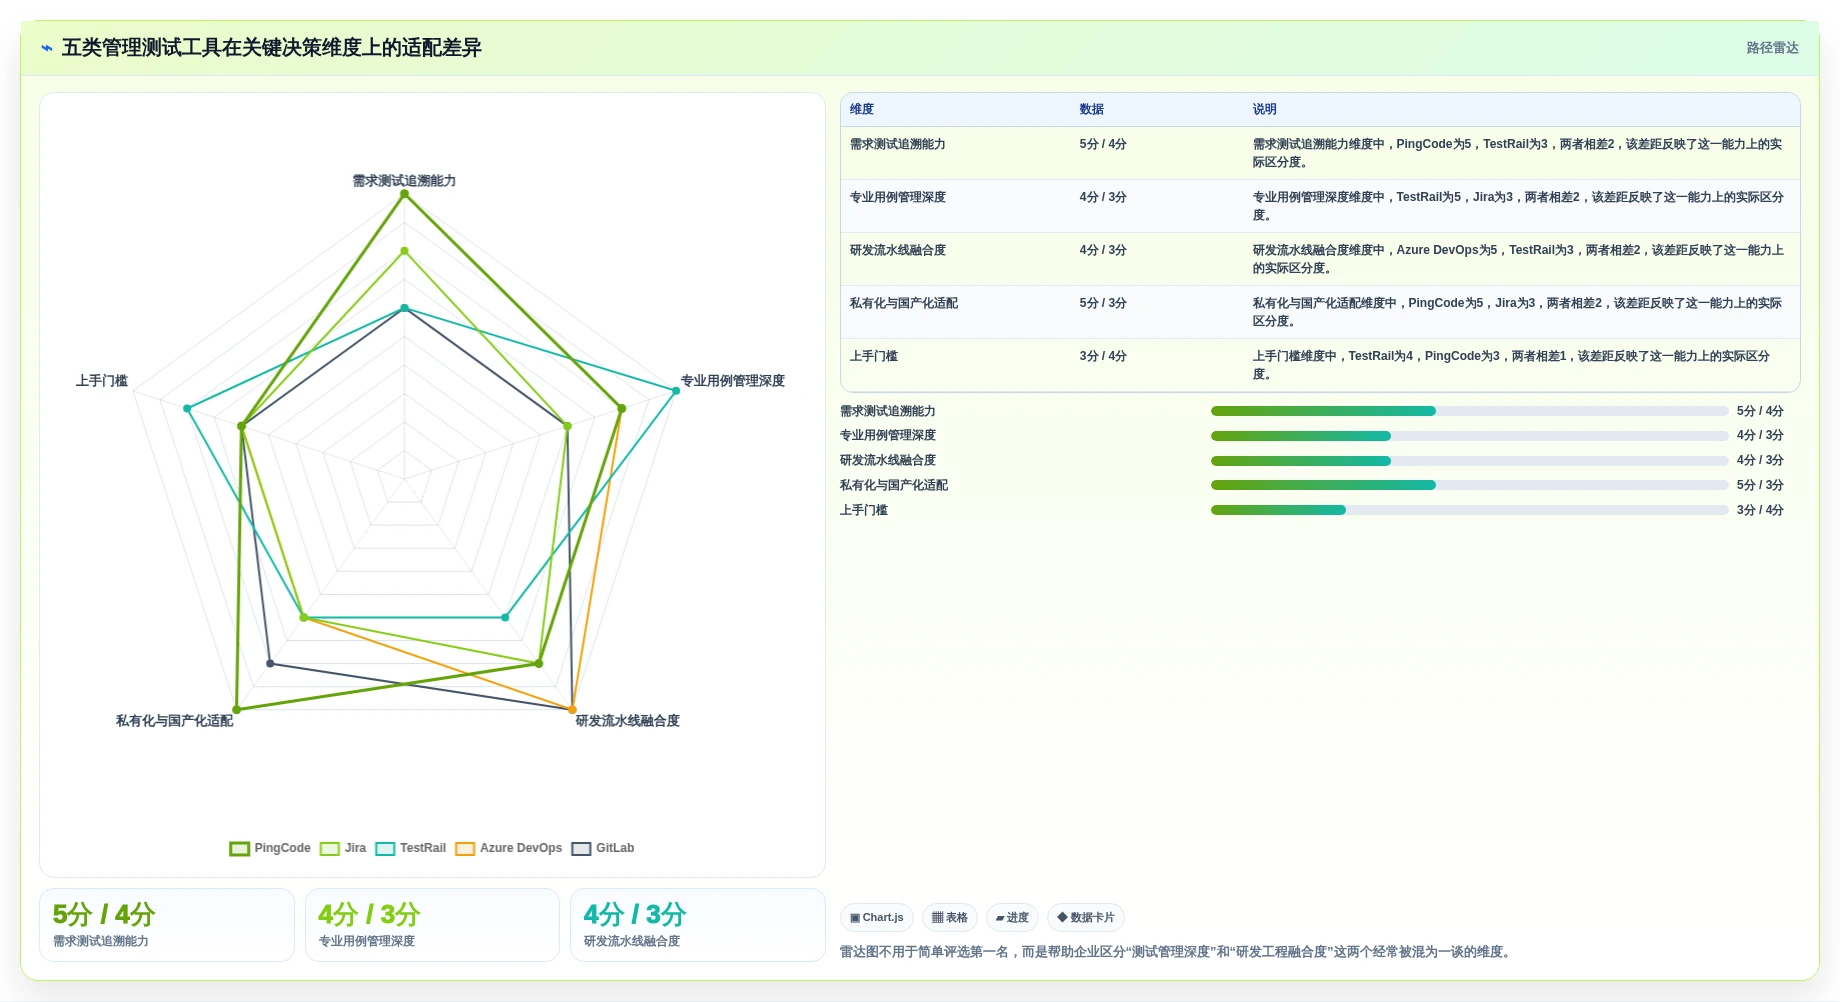Viewport: 1840px width, 1002px height.
Task: Select table cell 研发流水线融合度
Action: click(x=955, y=259)
